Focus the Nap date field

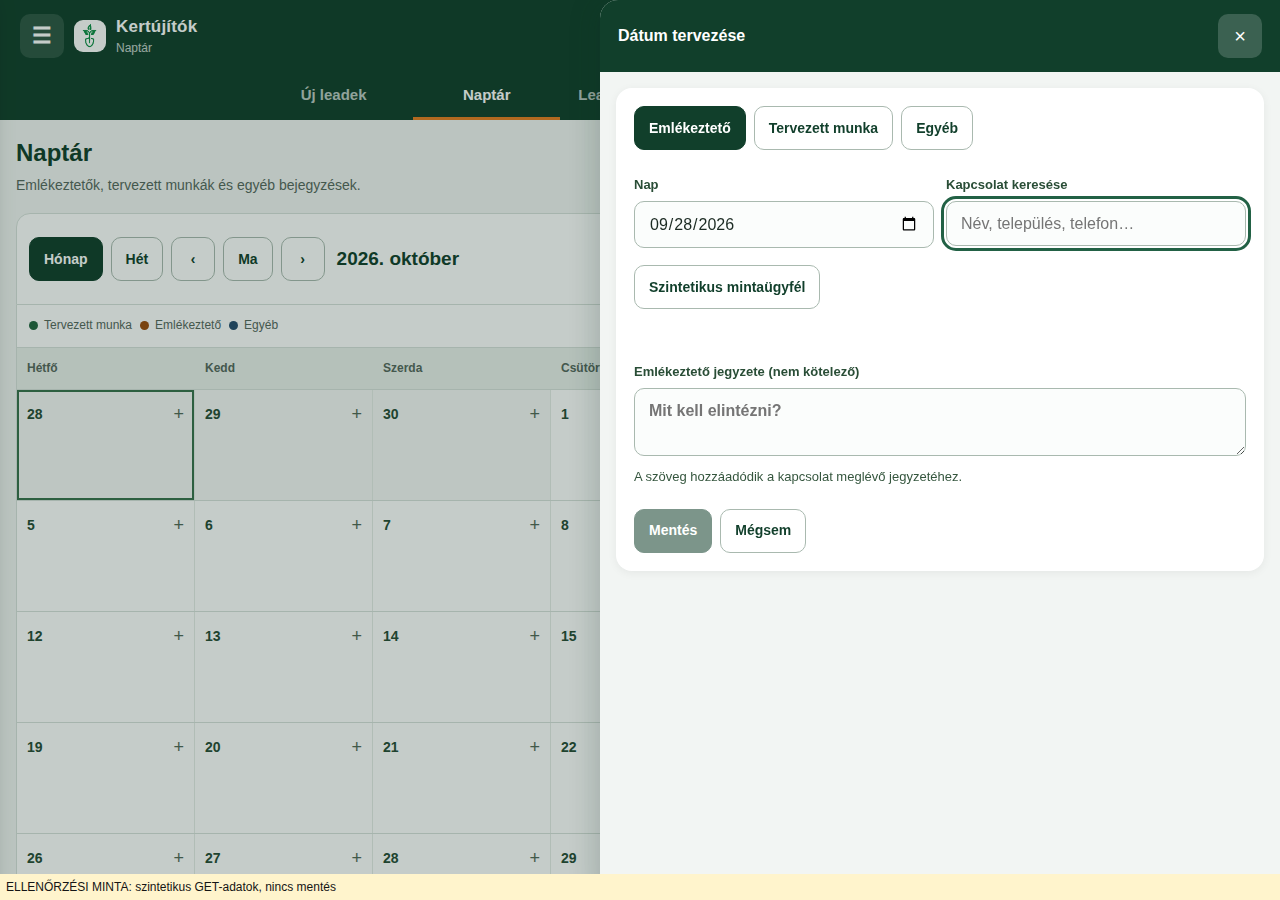tap(784, 224)
